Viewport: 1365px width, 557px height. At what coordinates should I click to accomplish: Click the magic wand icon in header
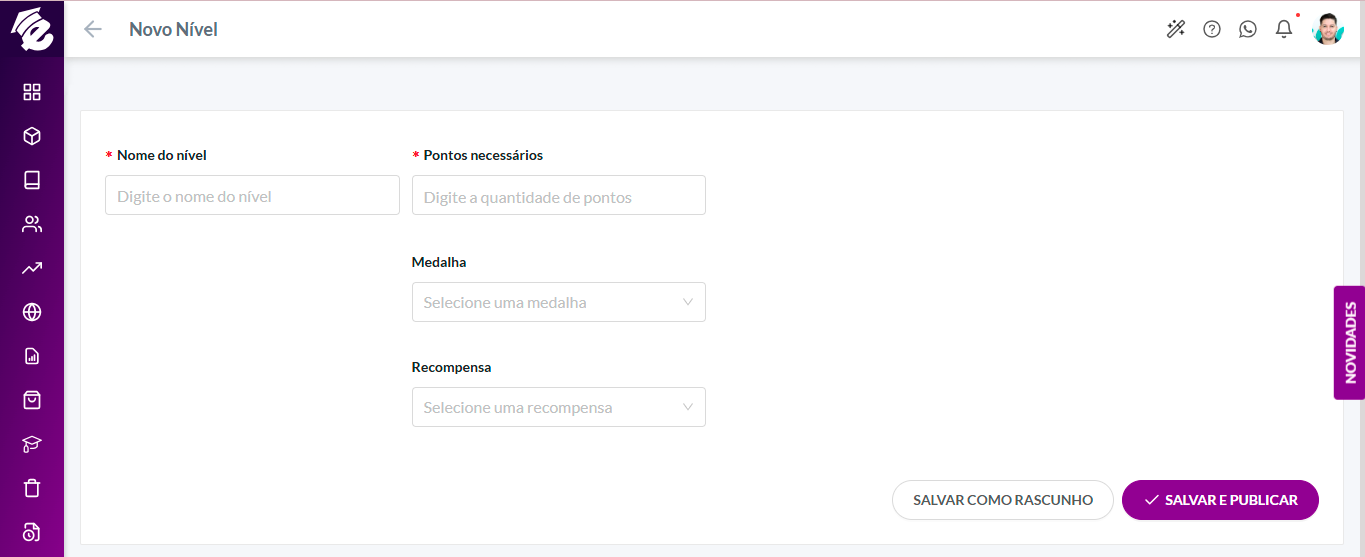[x=1176, y=29]
